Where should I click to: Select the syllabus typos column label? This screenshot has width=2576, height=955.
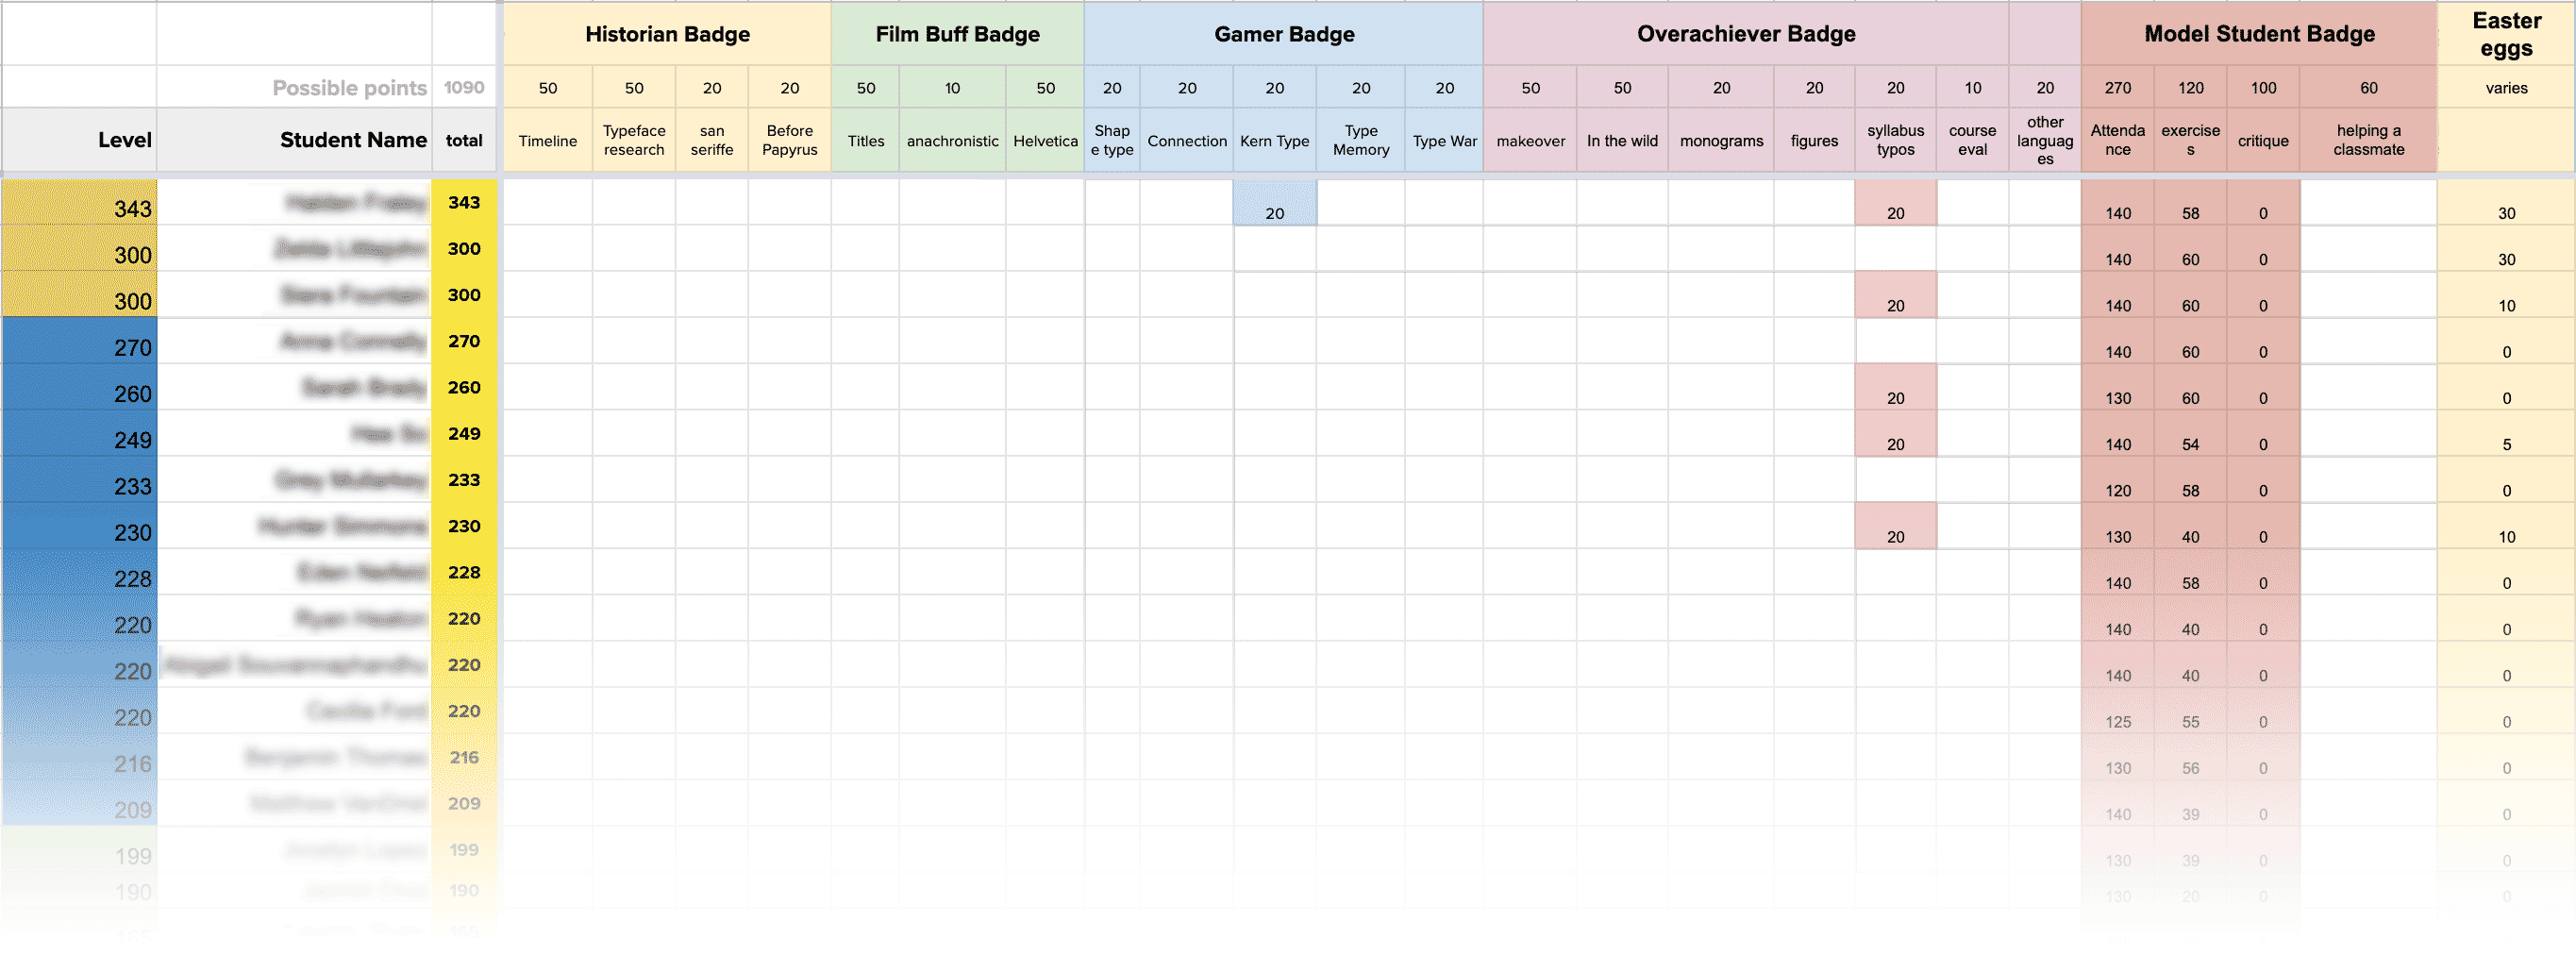pos(1895,140)
